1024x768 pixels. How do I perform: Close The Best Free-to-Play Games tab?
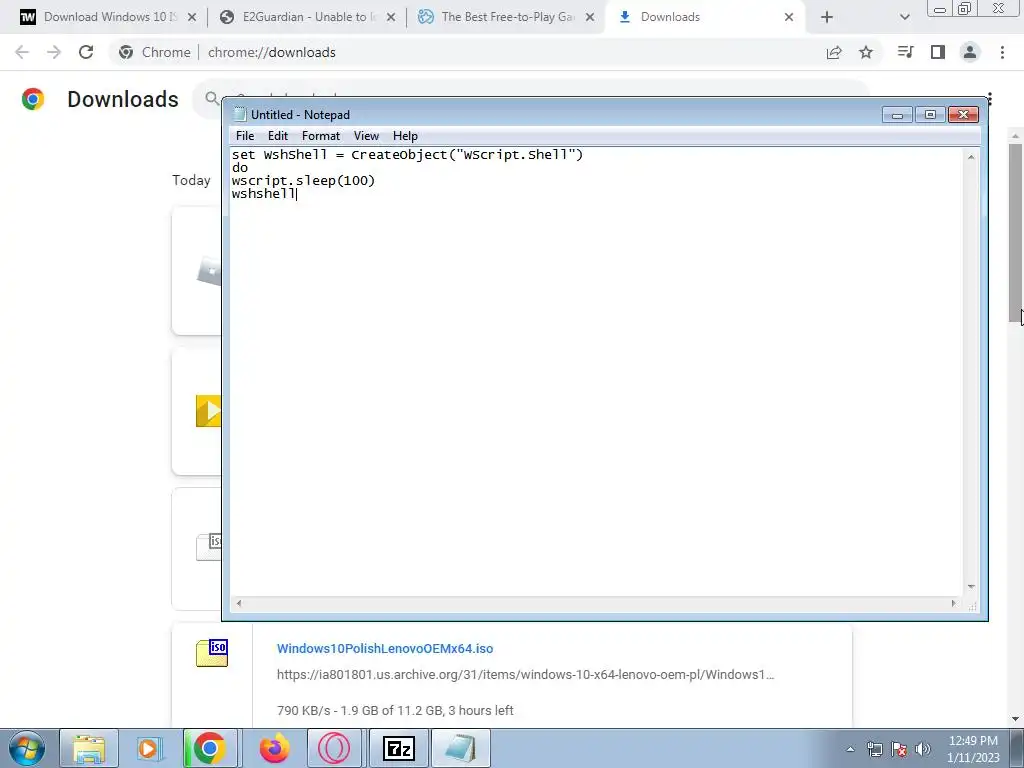(590, 17)
